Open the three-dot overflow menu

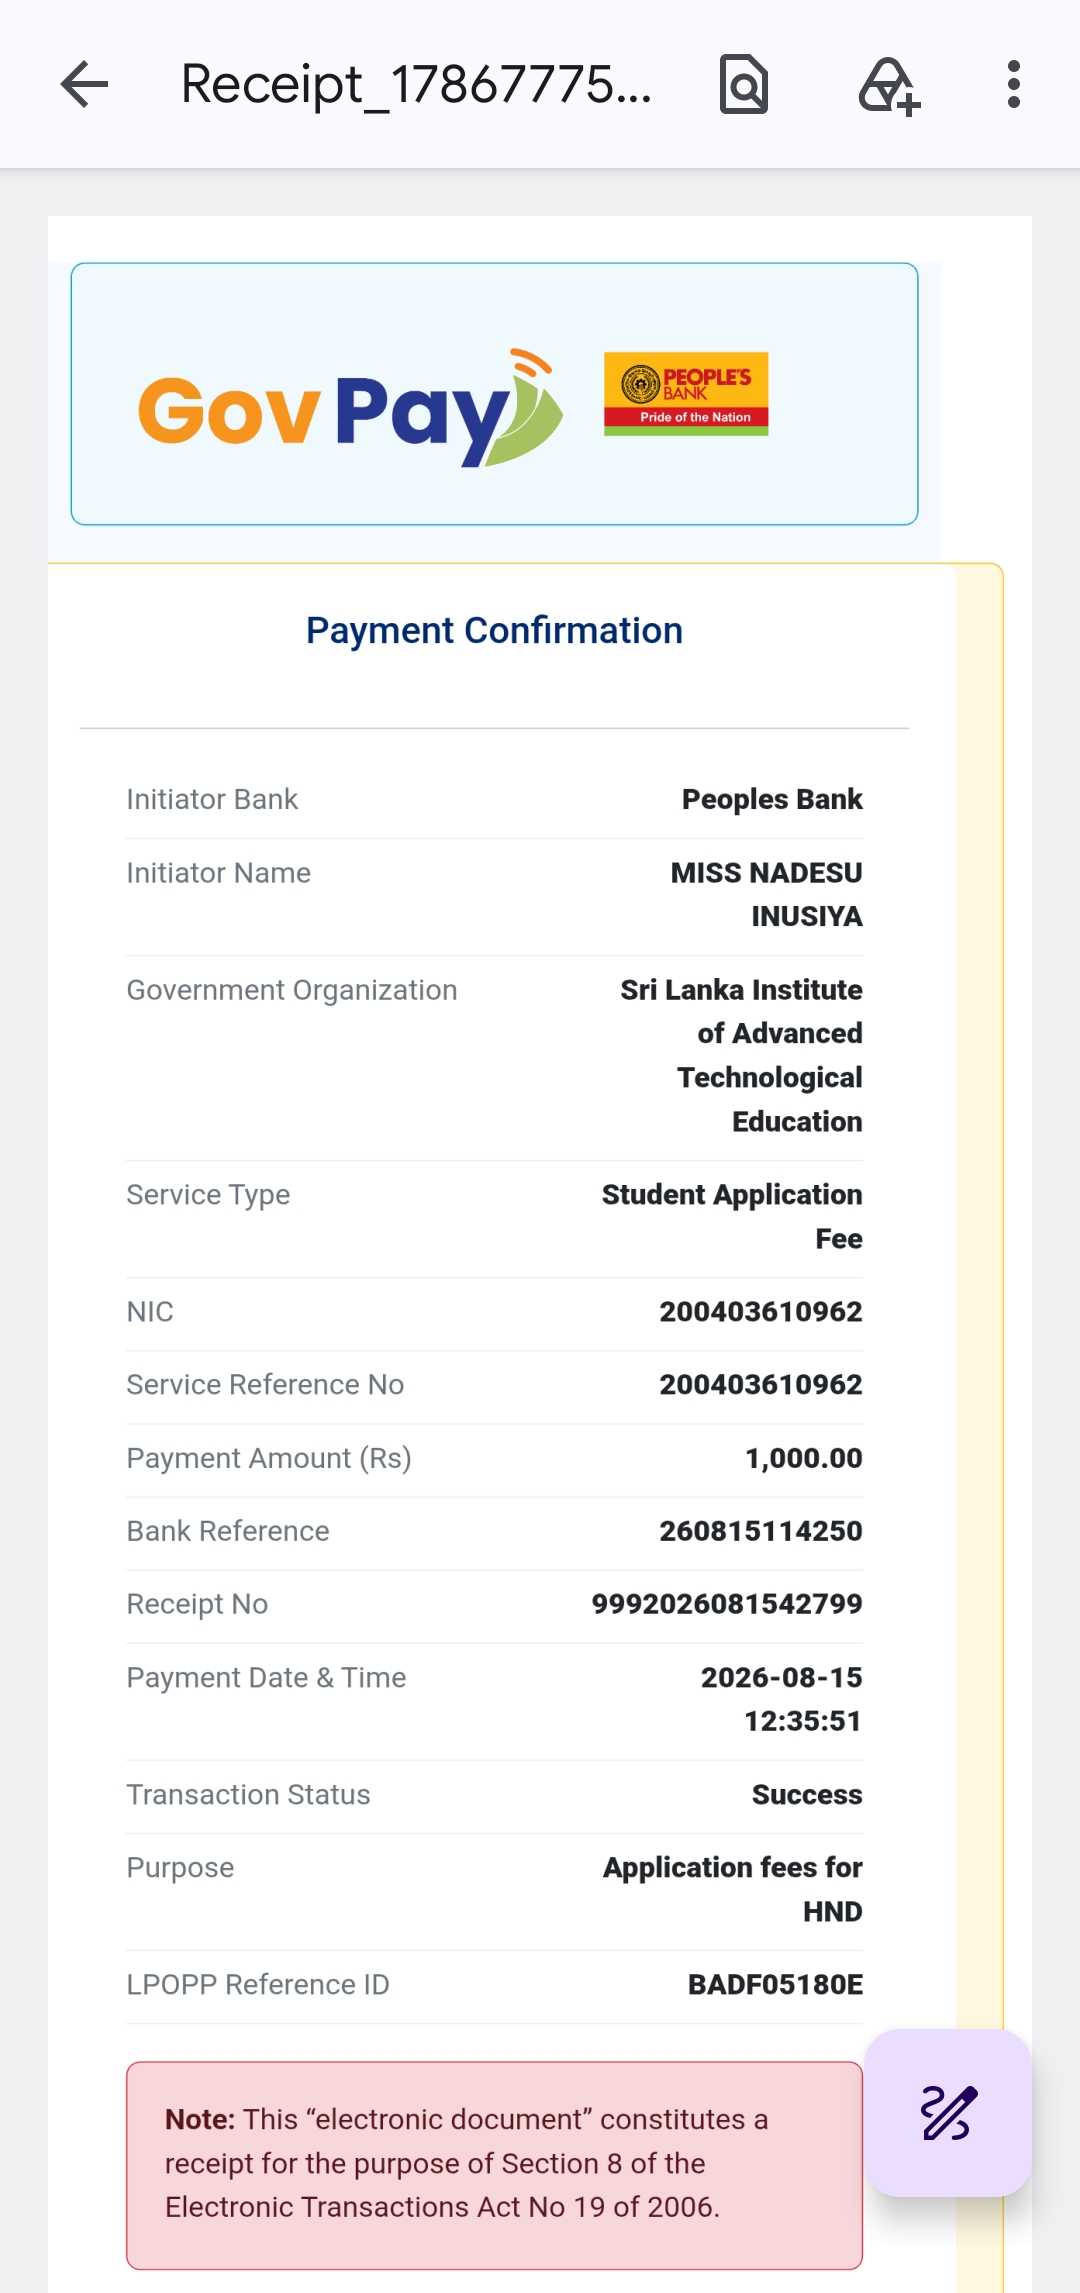pos(1014,84)
